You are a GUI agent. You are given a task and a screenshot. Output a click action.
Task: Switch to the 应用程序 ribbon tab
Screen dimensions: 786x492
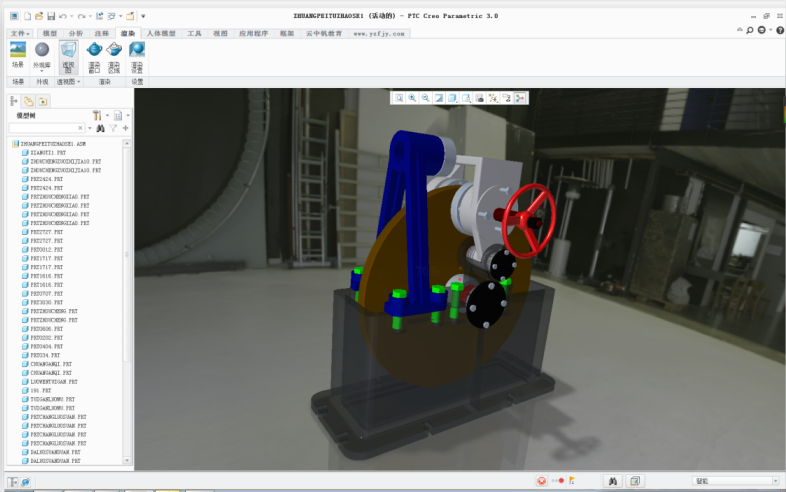[x=253, y=34]
